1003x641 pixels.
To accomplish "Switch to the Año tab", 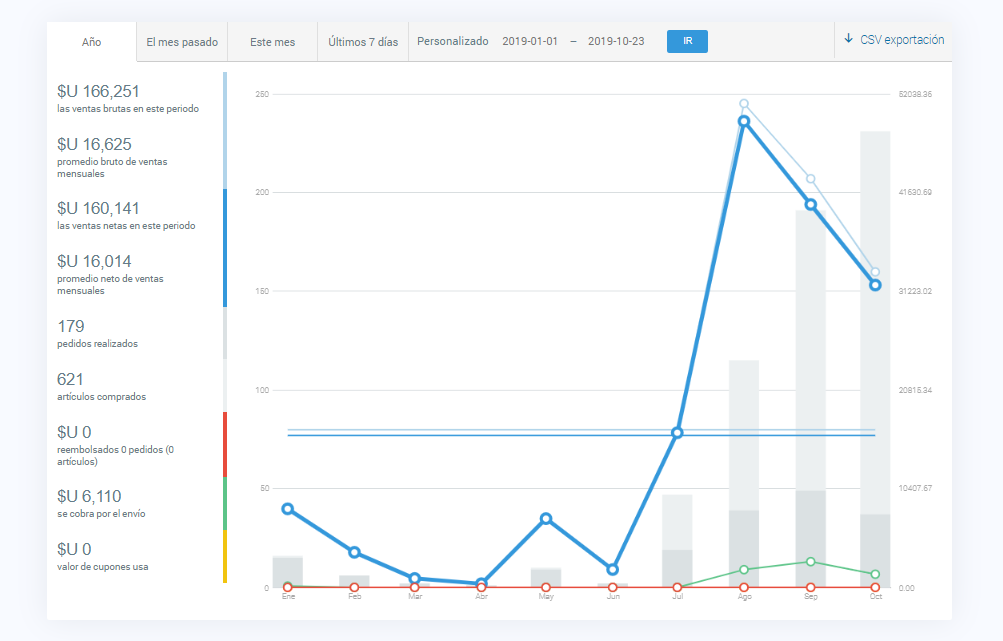I will click(x=91, y=42).
